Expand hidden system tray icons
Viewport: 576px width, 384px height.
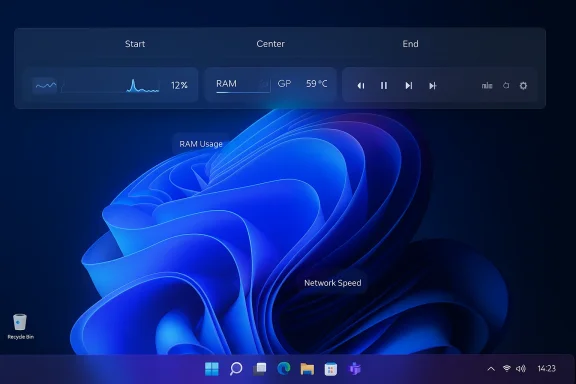491,369
